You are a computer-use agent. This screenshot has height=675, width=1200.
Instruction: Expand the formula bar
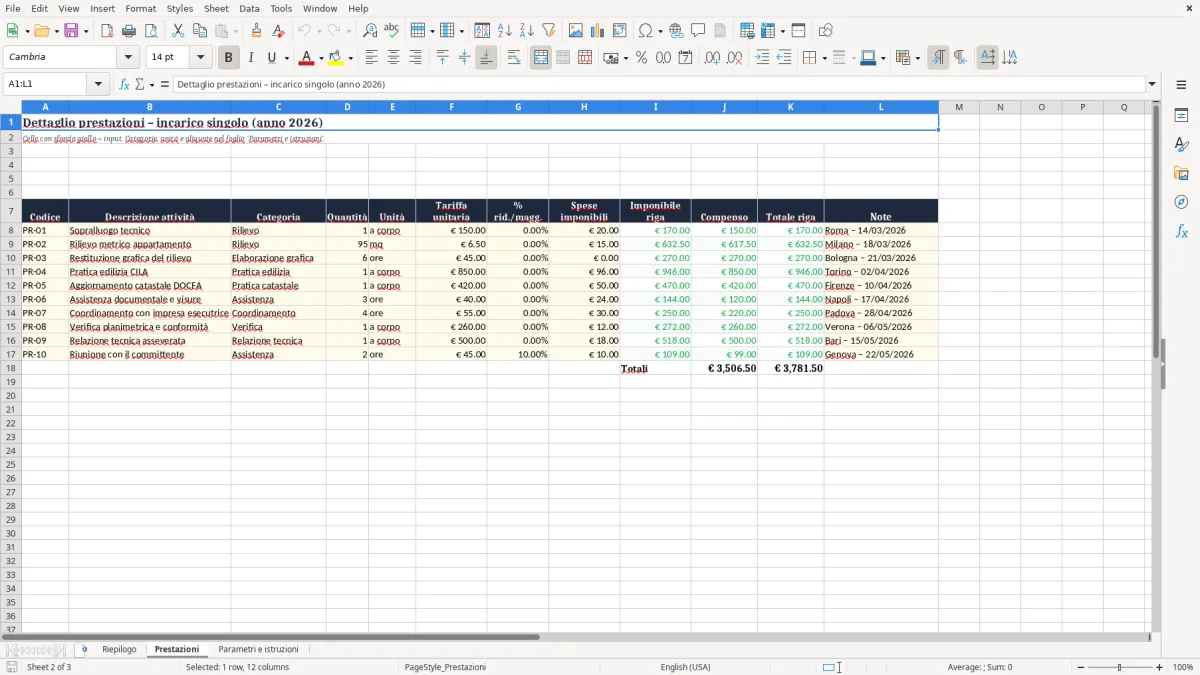click(x=1152, y=84)
